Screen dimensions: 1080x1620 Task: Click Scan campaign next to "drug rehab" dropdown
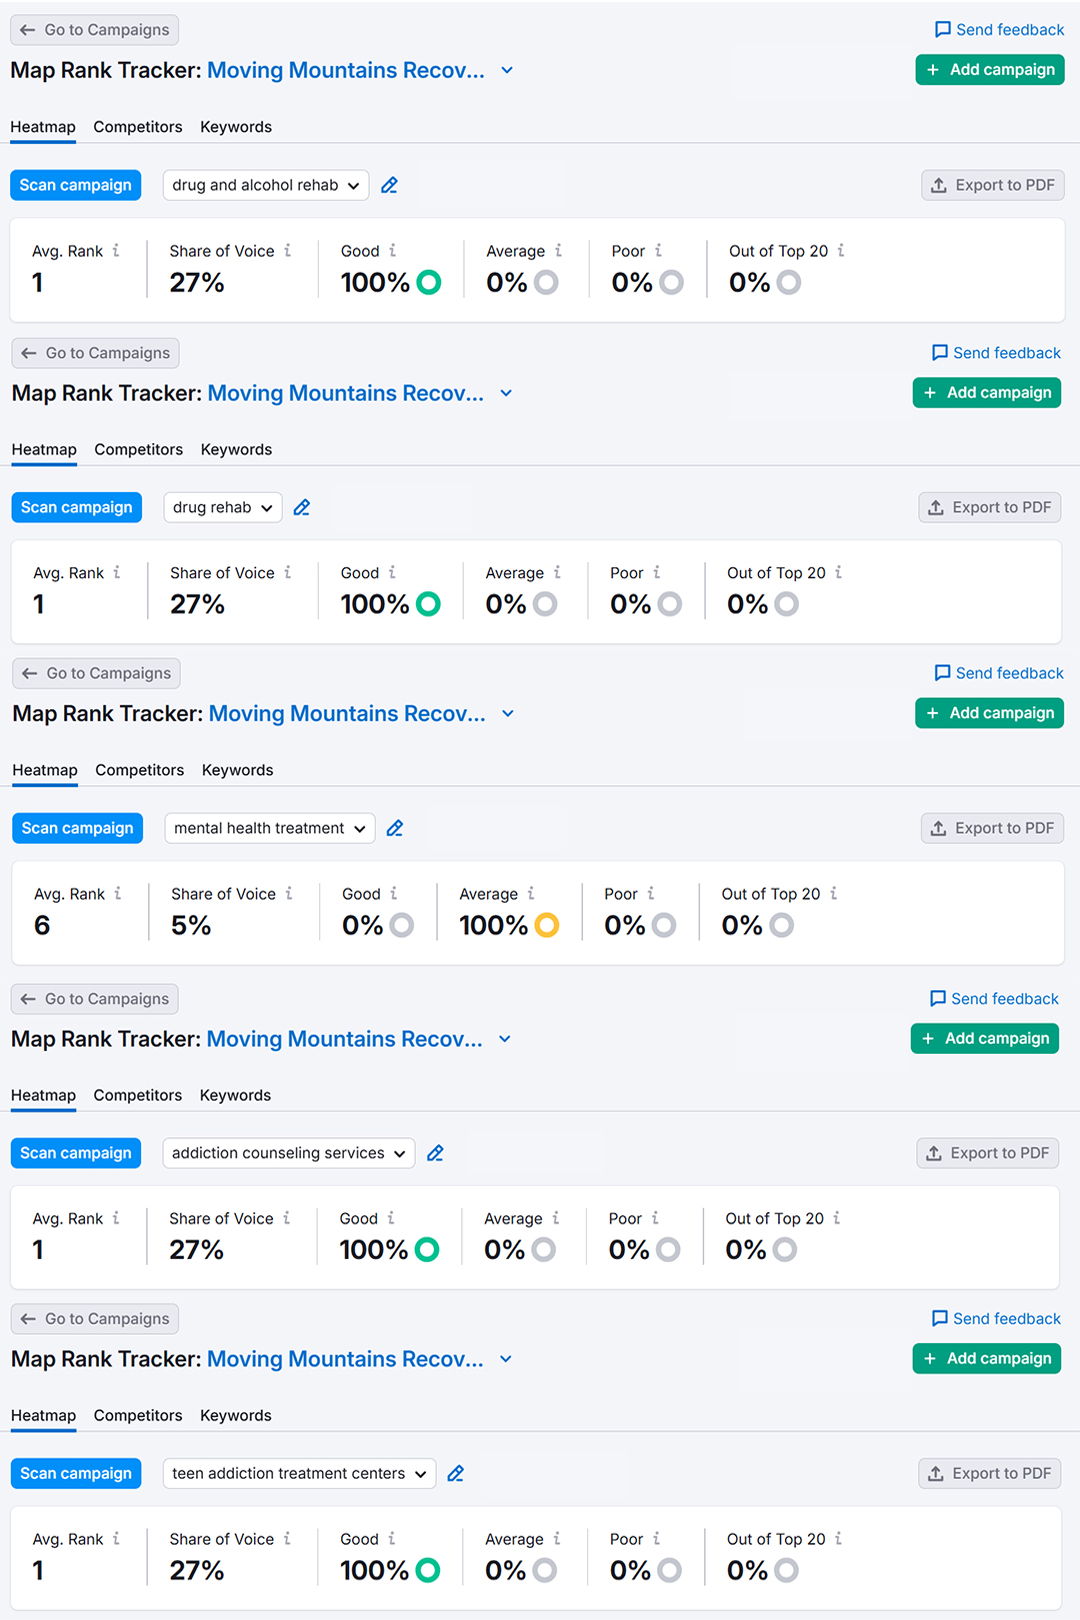click(76, 508)
